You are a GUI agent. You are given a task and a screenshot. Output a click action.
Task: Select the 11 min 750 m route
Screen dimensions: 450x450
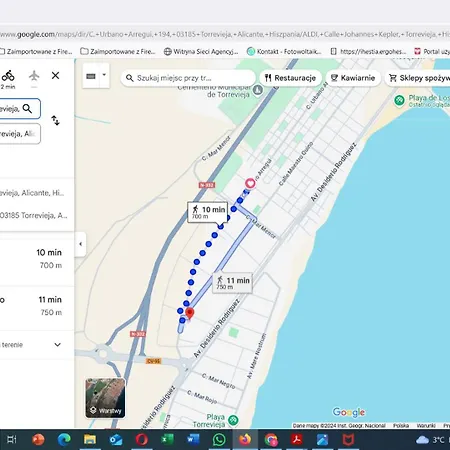click(37, 306)
